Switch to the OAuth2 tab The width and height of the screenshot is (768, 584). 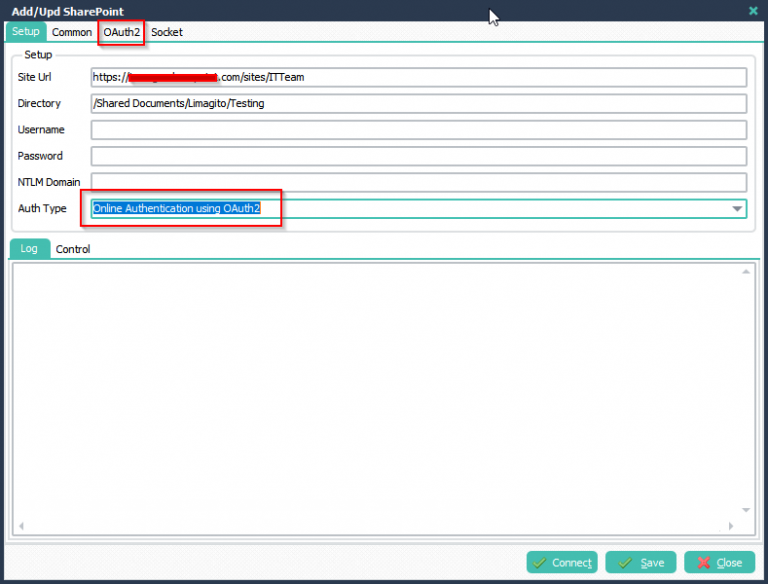pos(121,32)
